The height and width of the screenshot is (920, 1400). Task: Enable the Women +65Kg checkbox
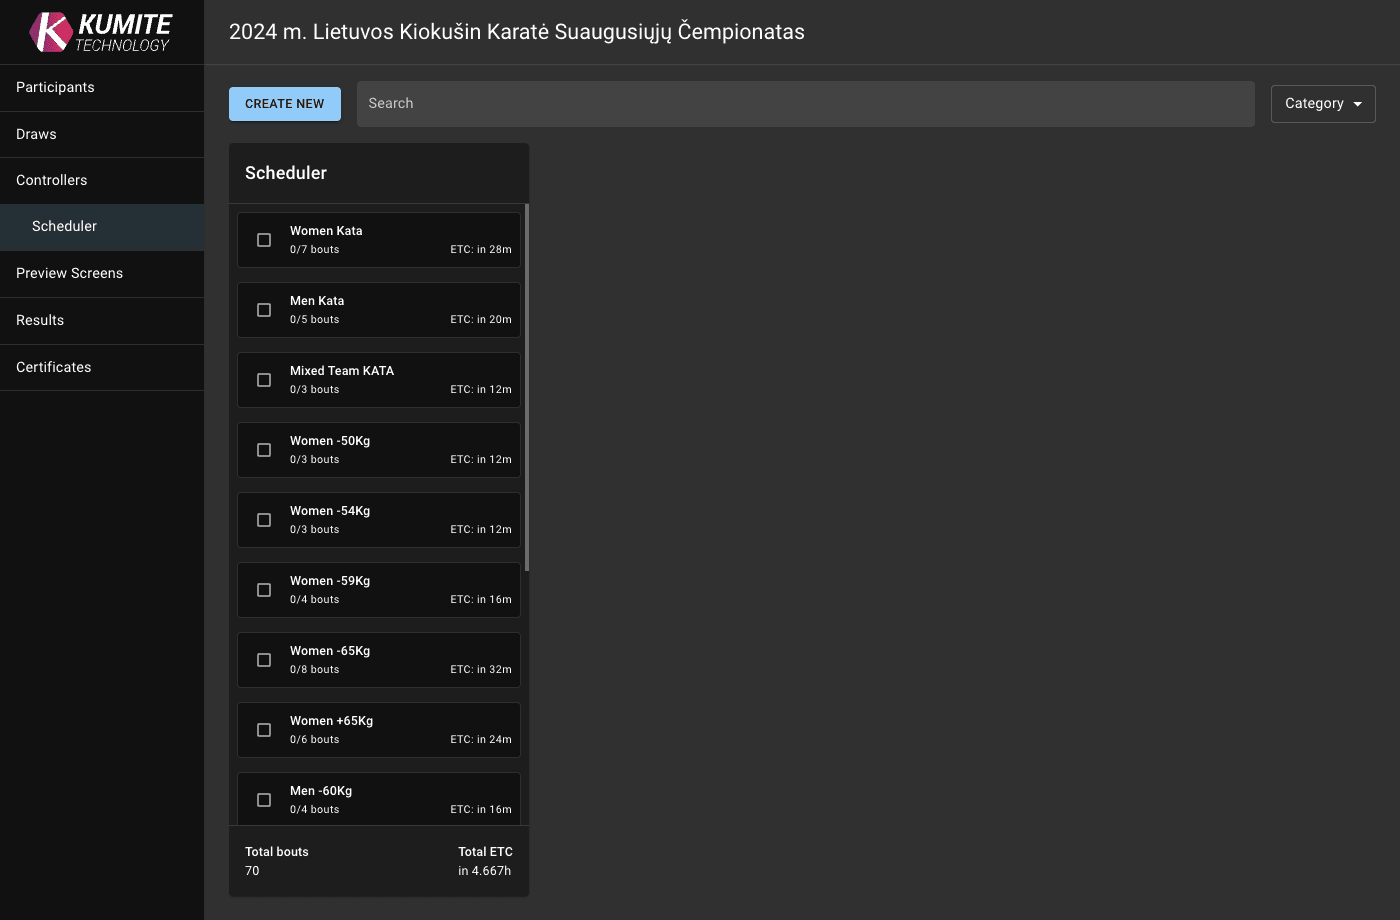tap(263, 729)
